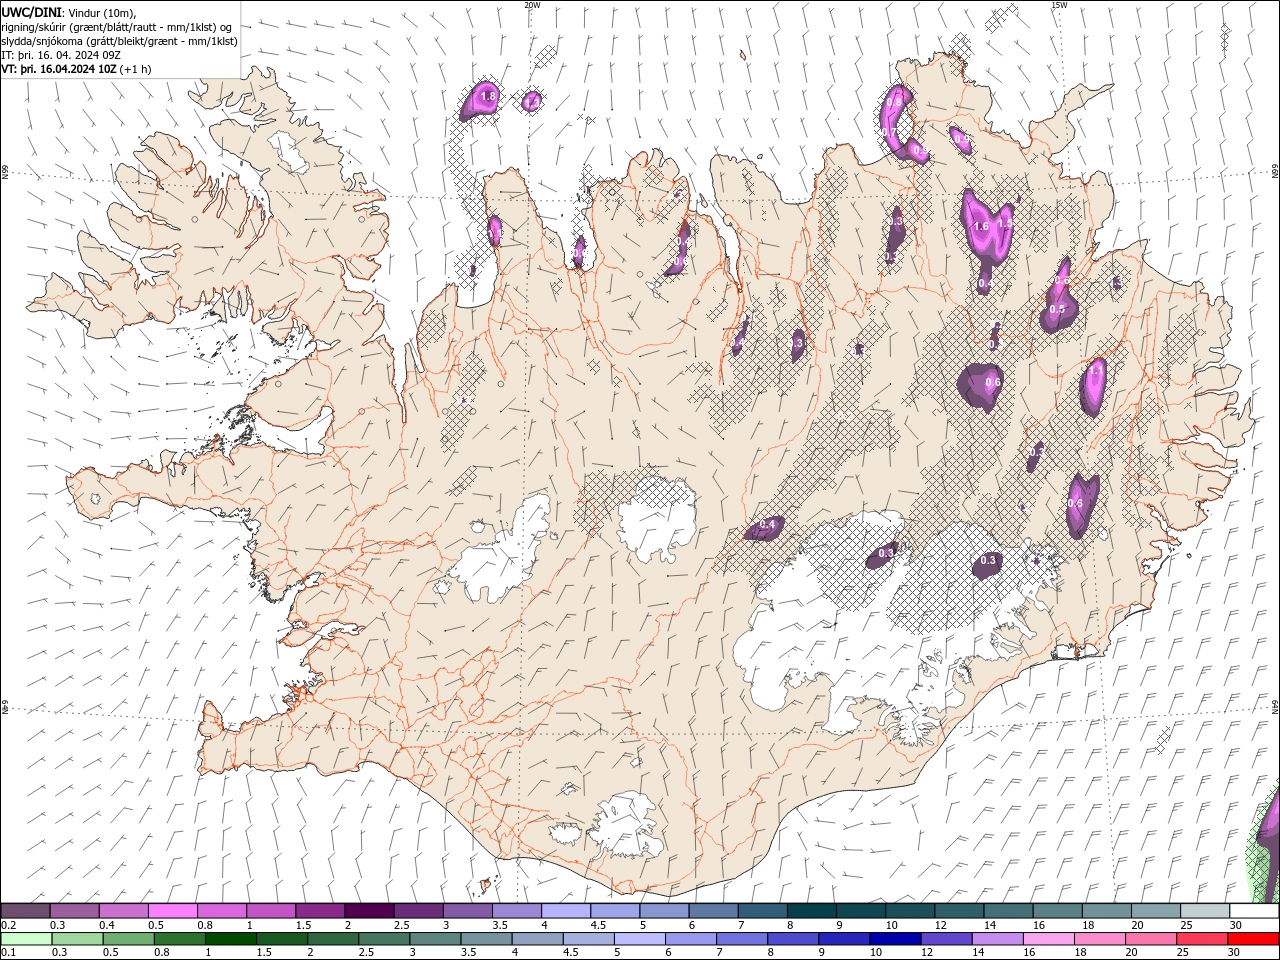The height and width of the screenshot is (960, 1280).
Task: Click the 15W longitude label
Action: tap(1059, 5)
